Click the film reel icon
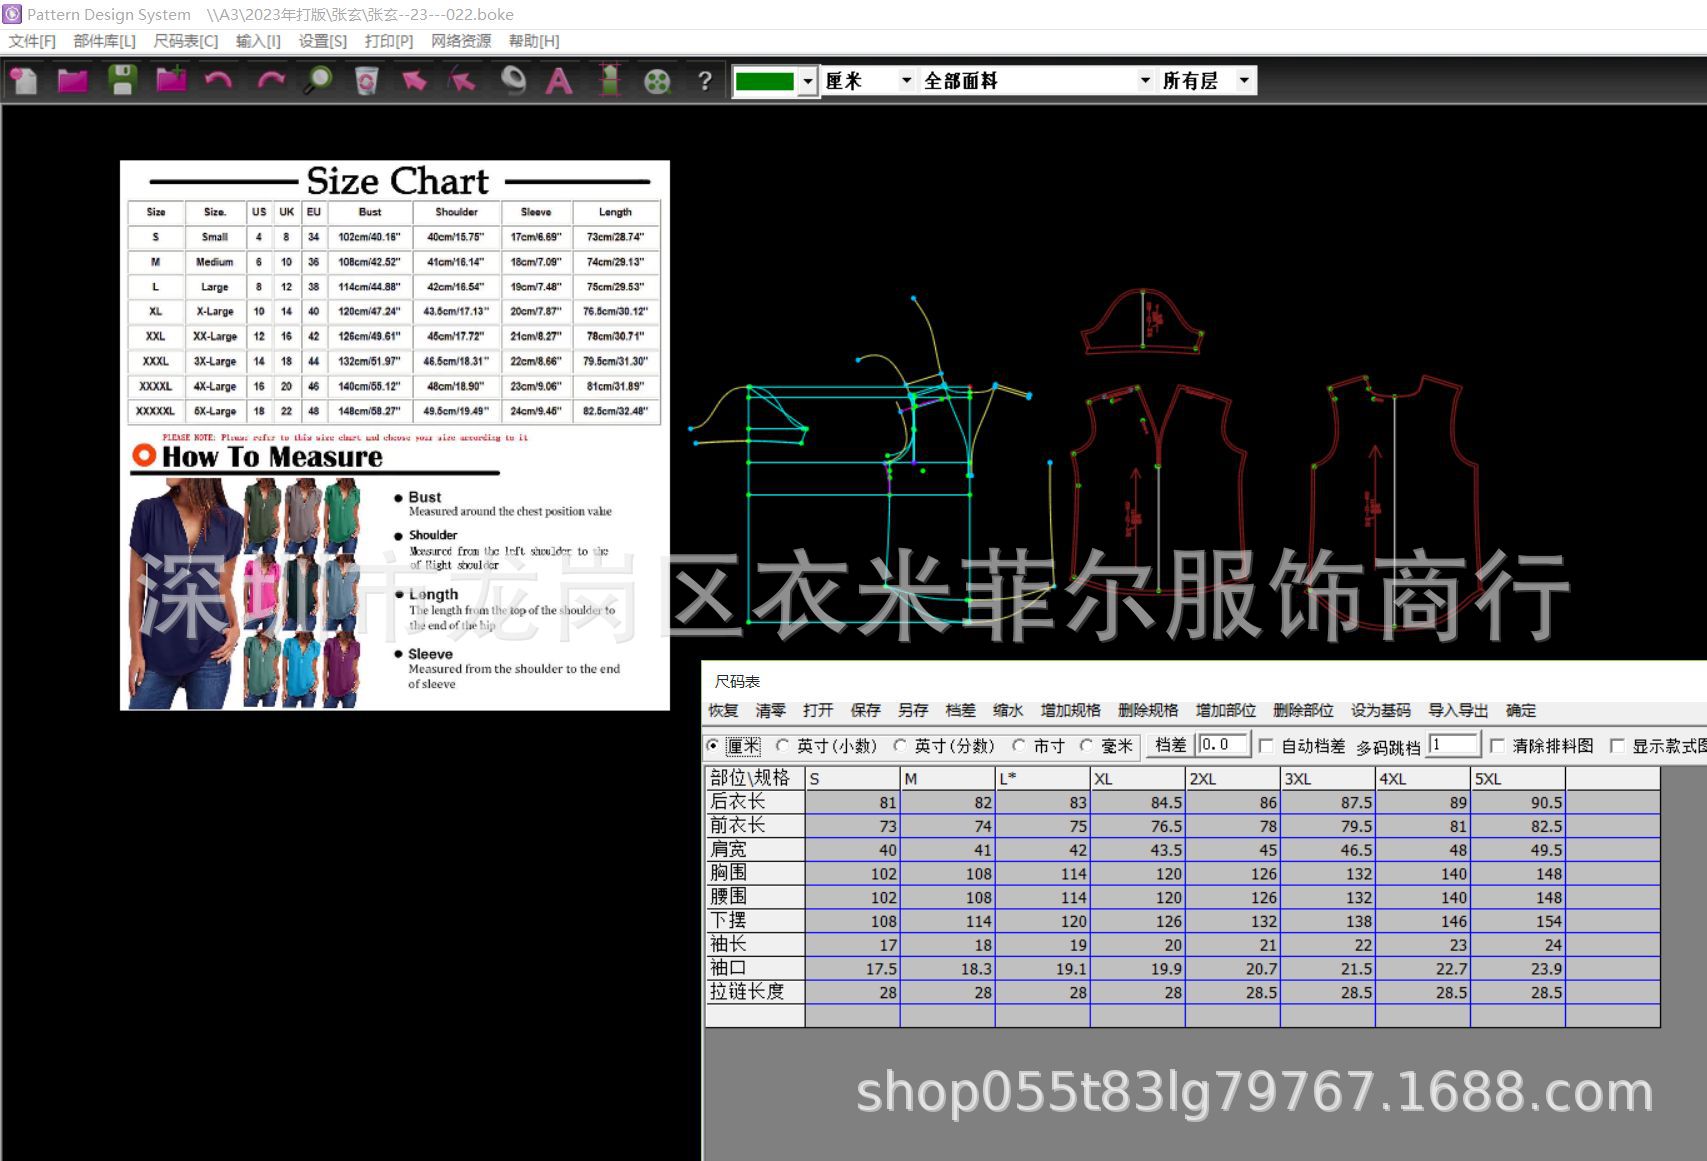 tap(657, 80)
